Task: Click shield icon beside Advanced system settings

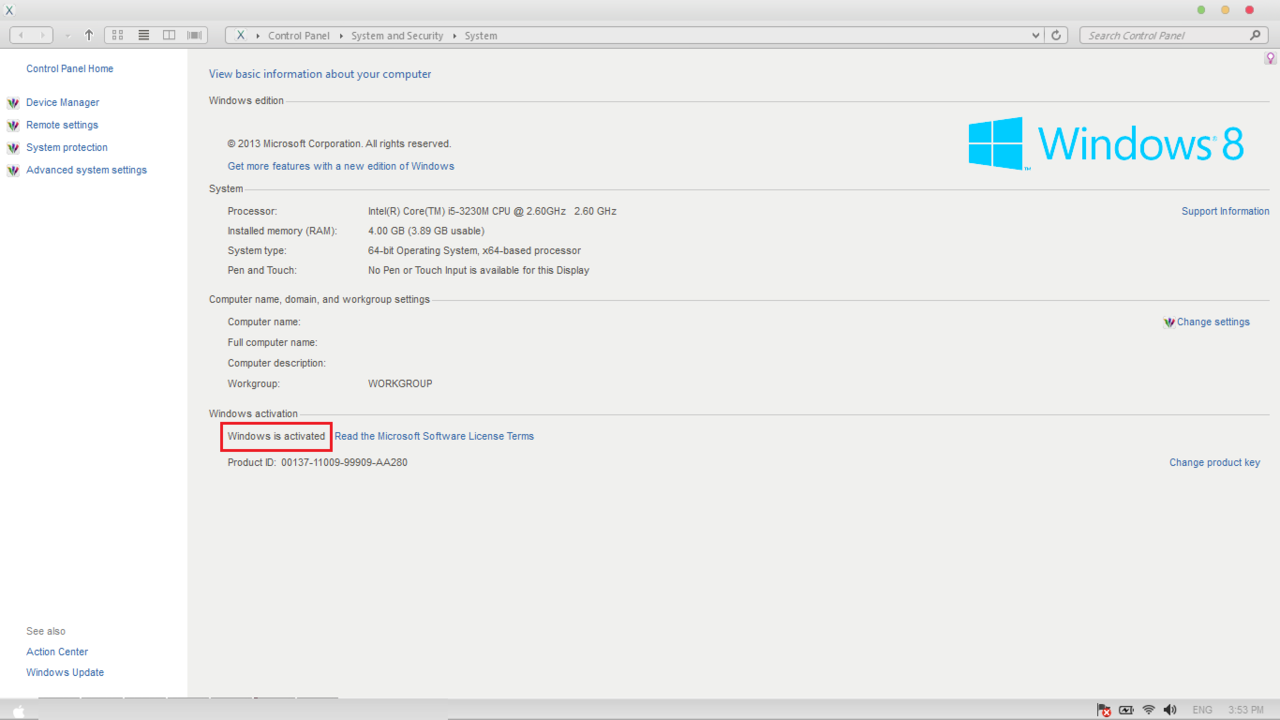Action: [x=13, y=170]
